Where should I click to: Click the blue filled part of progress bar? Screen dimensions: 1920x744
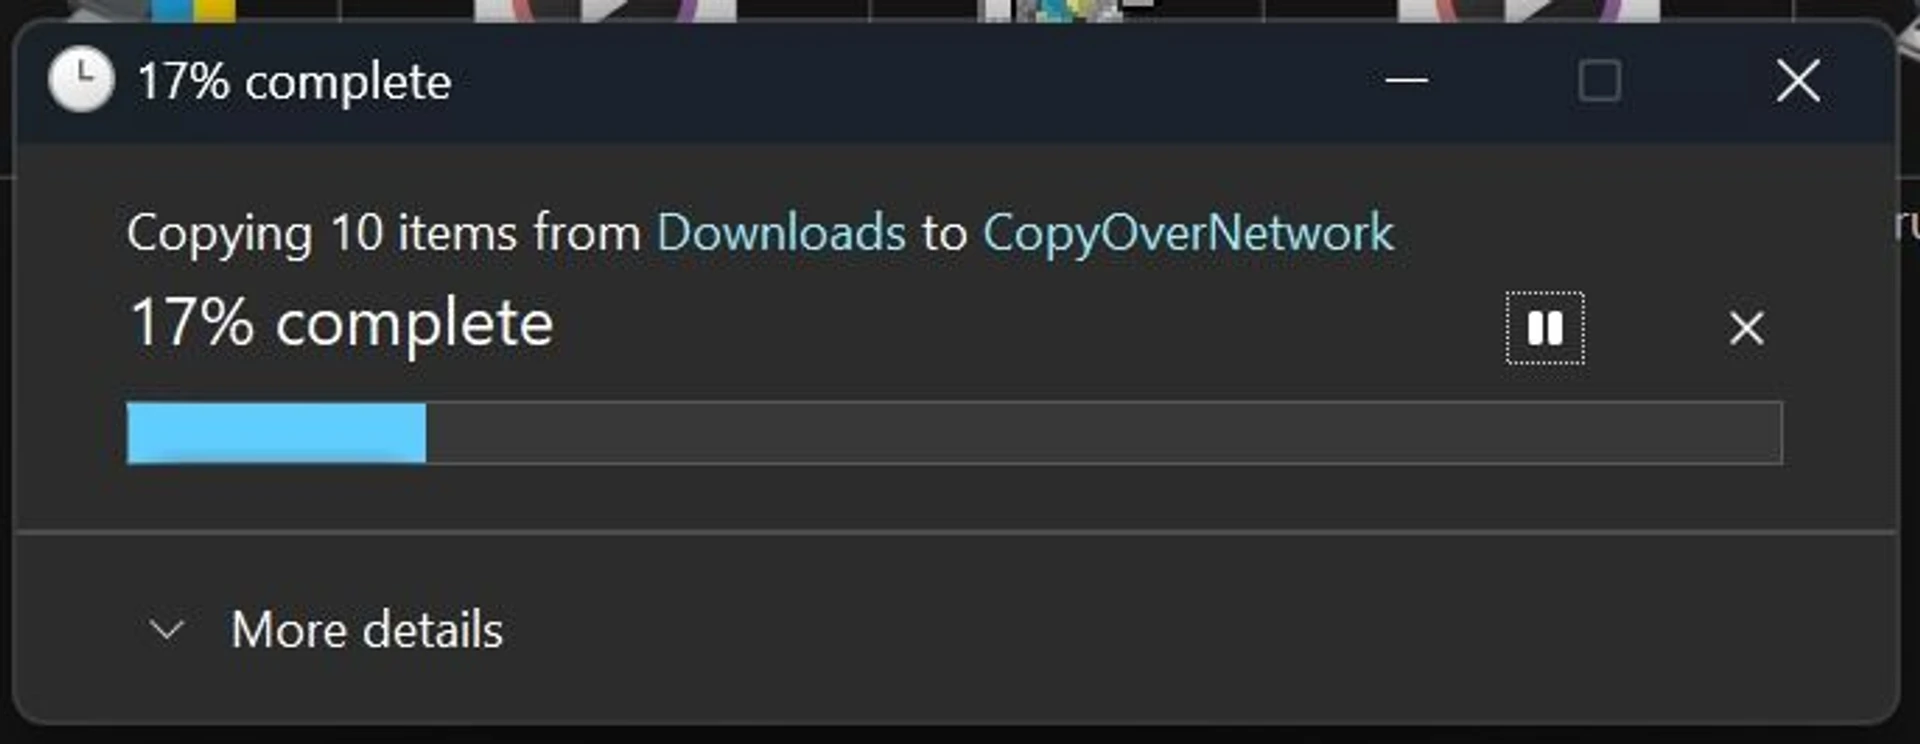(276, 433)
